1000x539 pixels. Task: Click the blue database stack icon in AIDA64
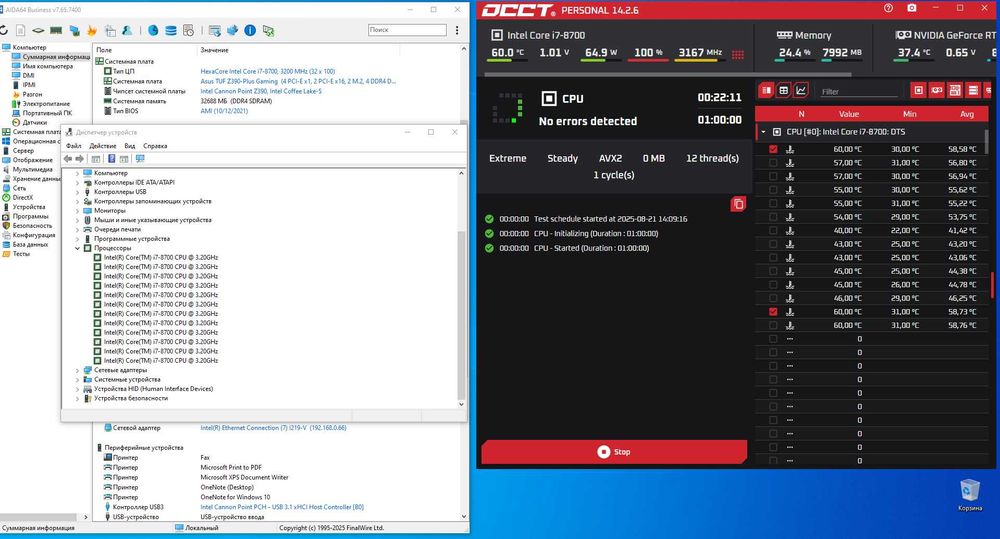(170, 30)
